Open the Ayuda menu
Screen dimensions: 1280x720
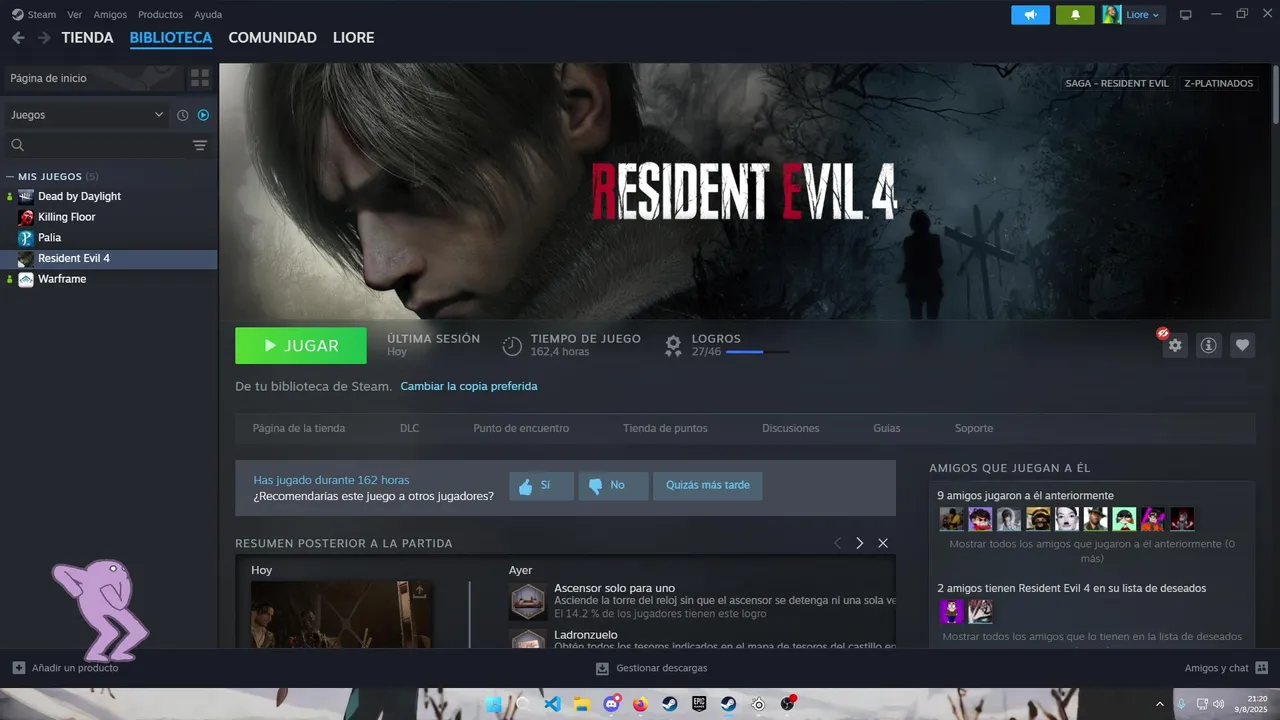pos(208,14)
